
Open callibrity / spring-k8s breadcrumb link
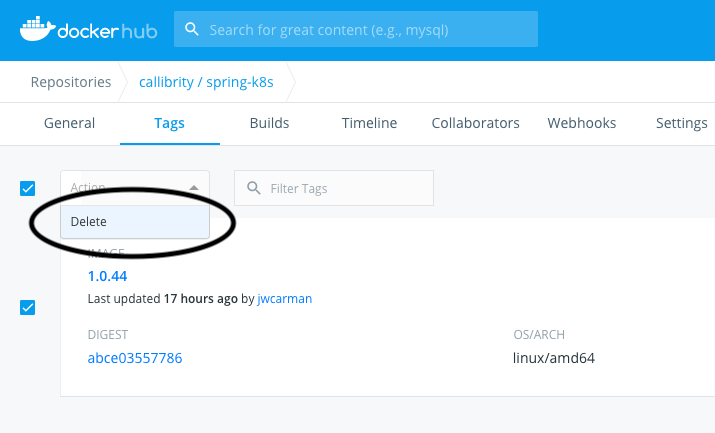click(206, 82)
